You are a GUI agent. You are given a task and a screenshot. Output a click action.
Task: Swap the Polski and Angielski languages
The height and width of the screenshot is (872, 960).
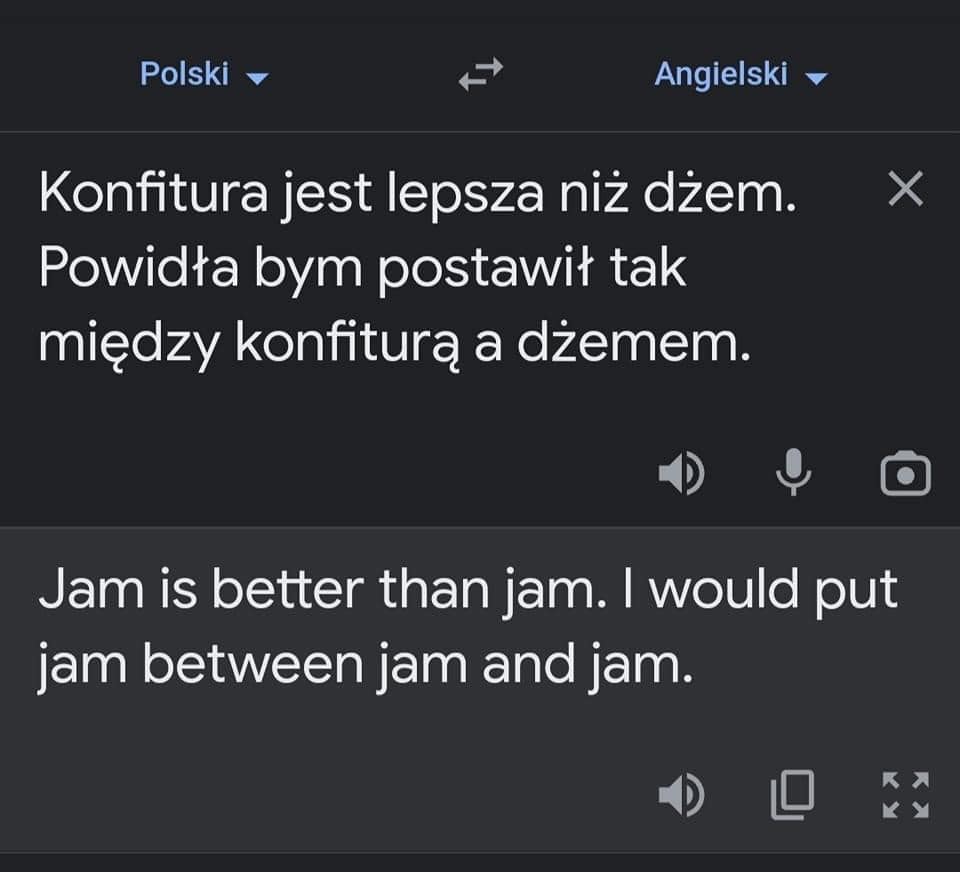click(481, 74)
